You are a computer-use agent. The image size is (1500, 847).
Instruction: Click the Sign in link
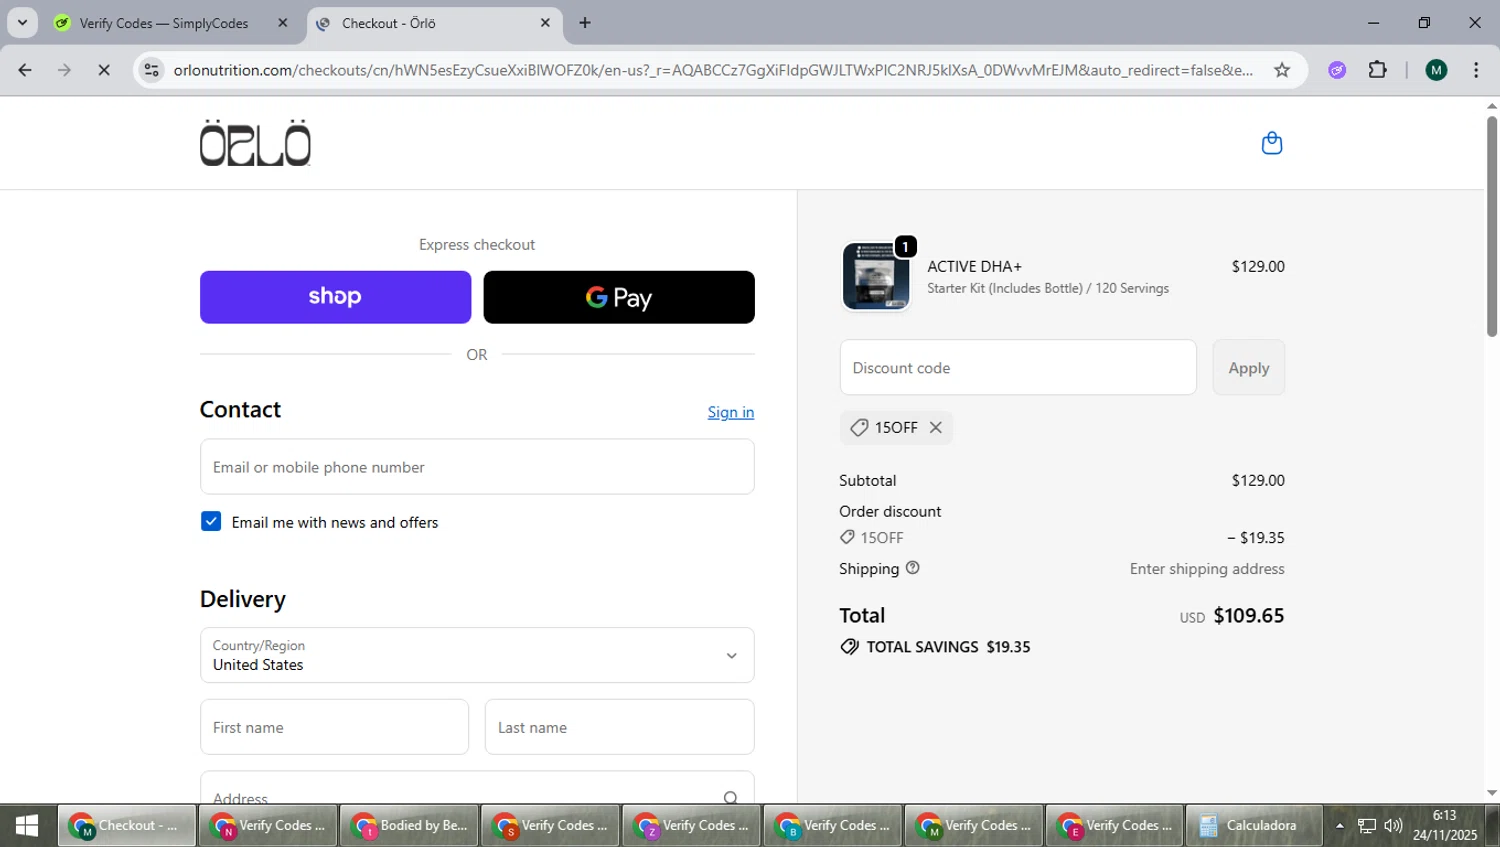(731, 412)
